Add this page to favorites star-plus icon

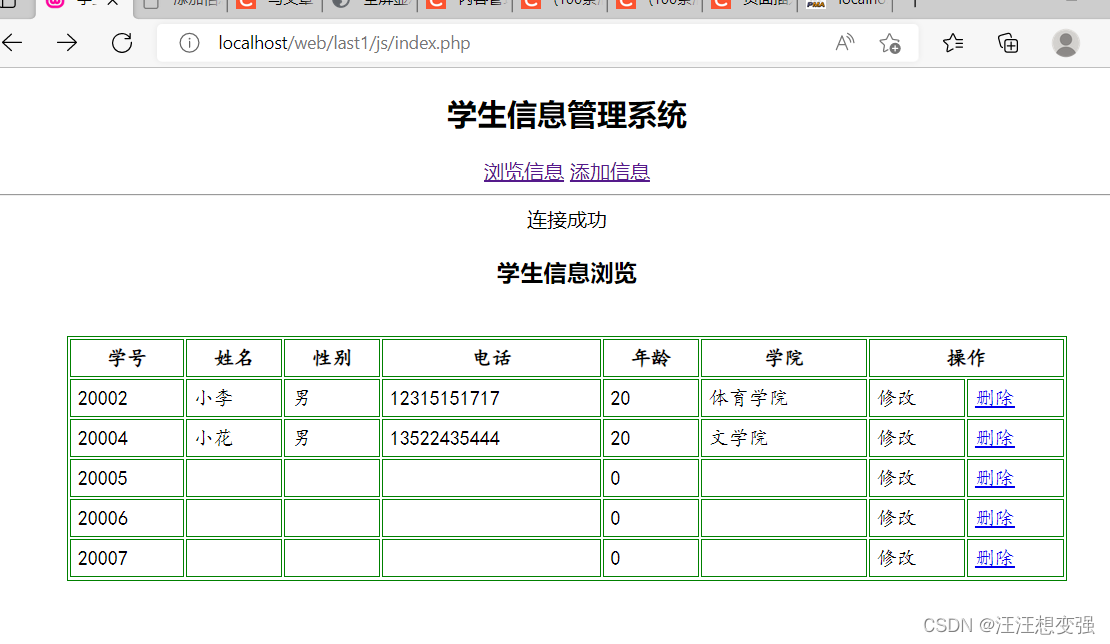click(890, 43)
